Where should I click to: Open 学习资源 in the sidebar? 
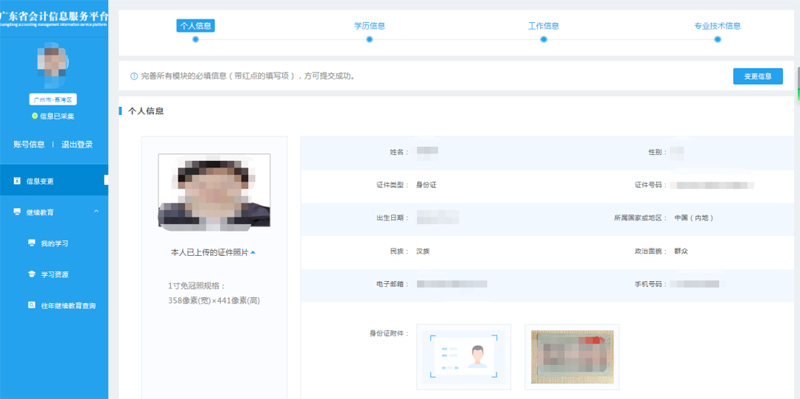click(x=55, y=275)
